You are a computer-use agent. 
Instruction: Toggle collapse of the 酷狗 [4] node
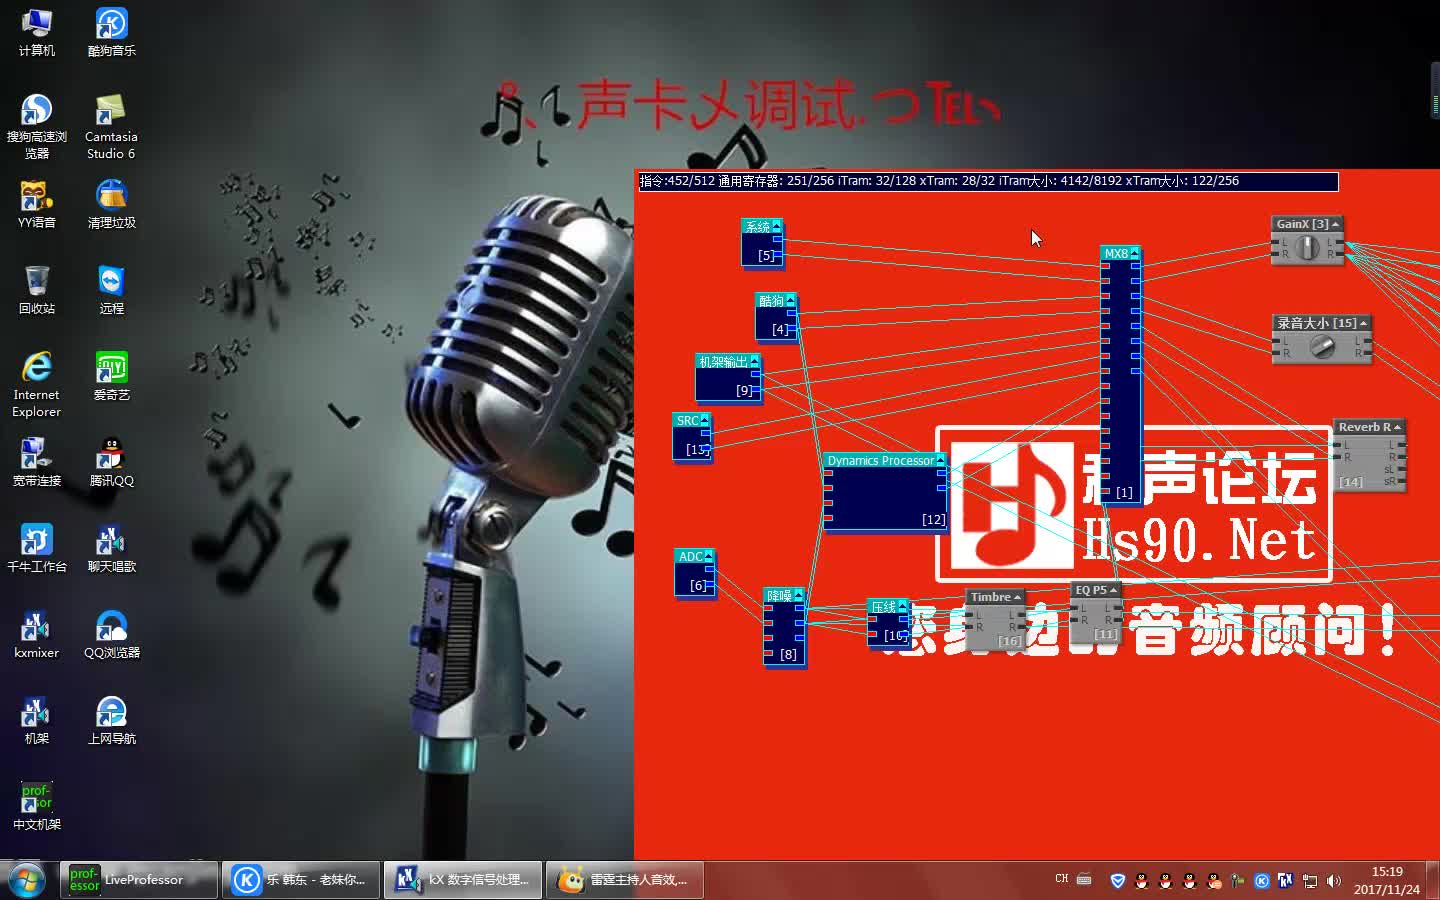[790, 302]
